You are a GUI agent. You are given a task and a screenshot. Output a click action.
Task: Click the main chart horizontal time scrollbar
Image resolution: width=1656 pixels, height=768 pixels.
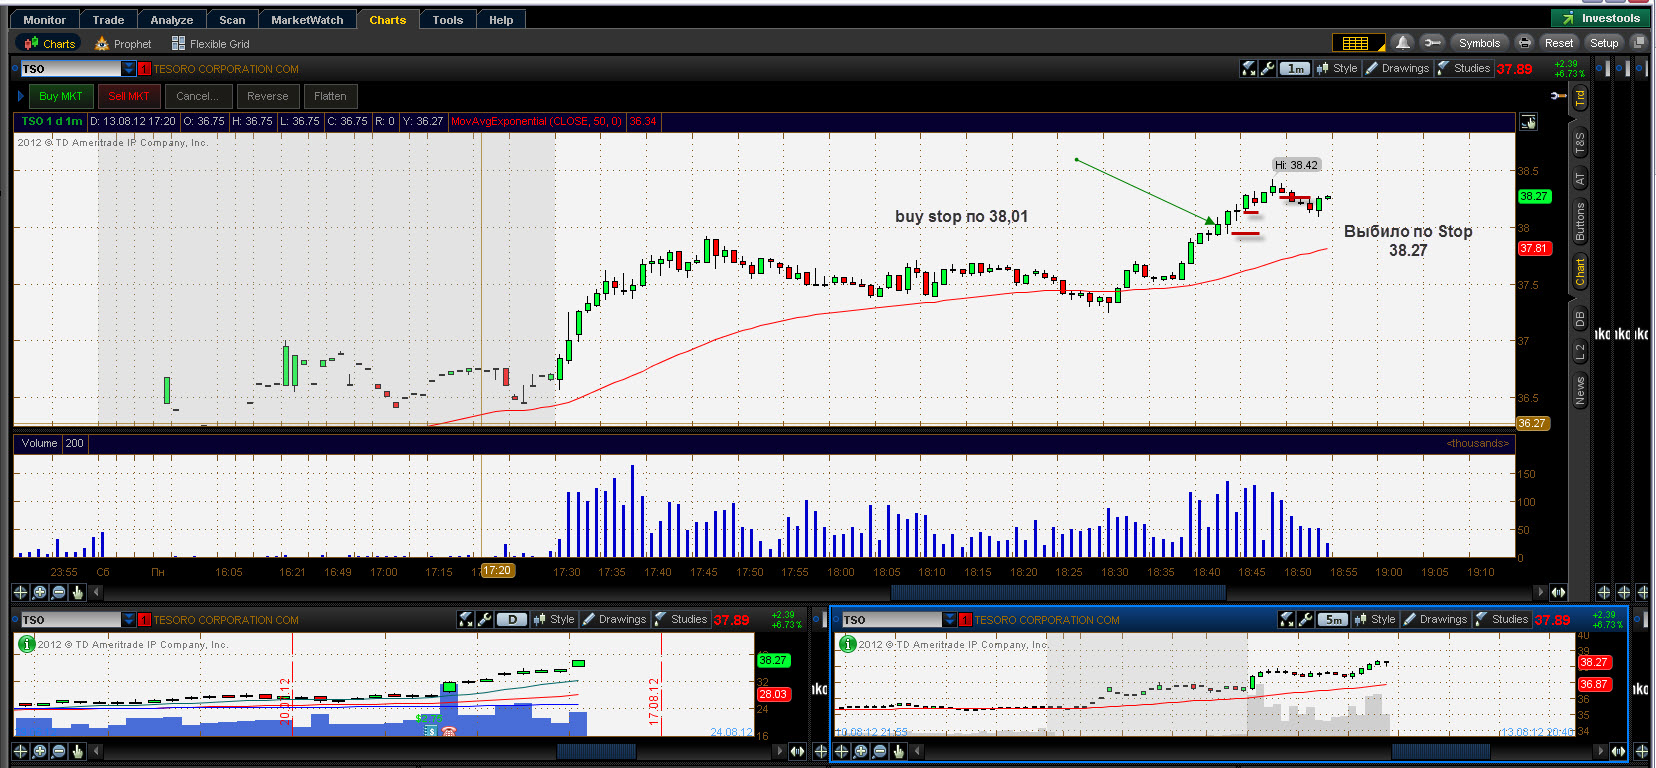tap(825, 592)
